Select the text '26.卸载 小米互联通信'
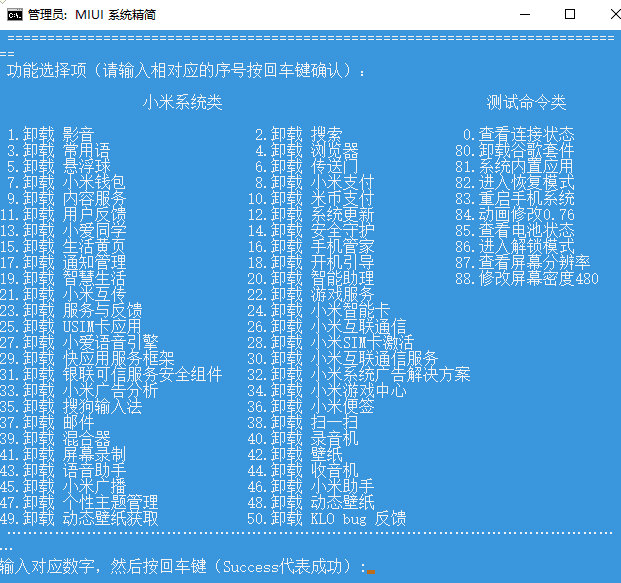The height and width of the screenshot is (583, 621). [x=327, y=327]
